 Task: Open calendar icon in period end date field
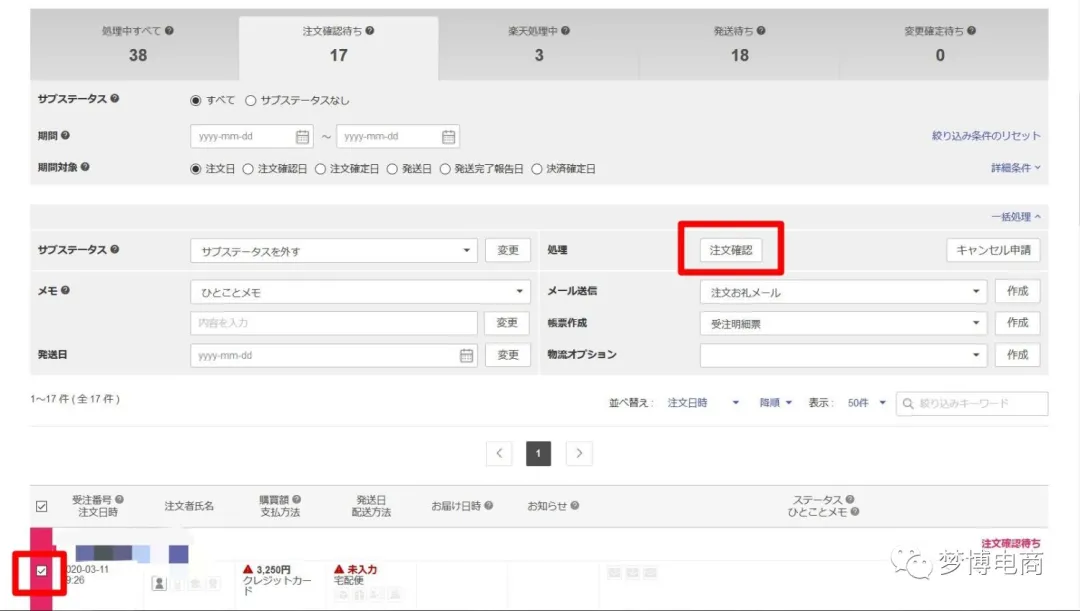pos(448,137)
